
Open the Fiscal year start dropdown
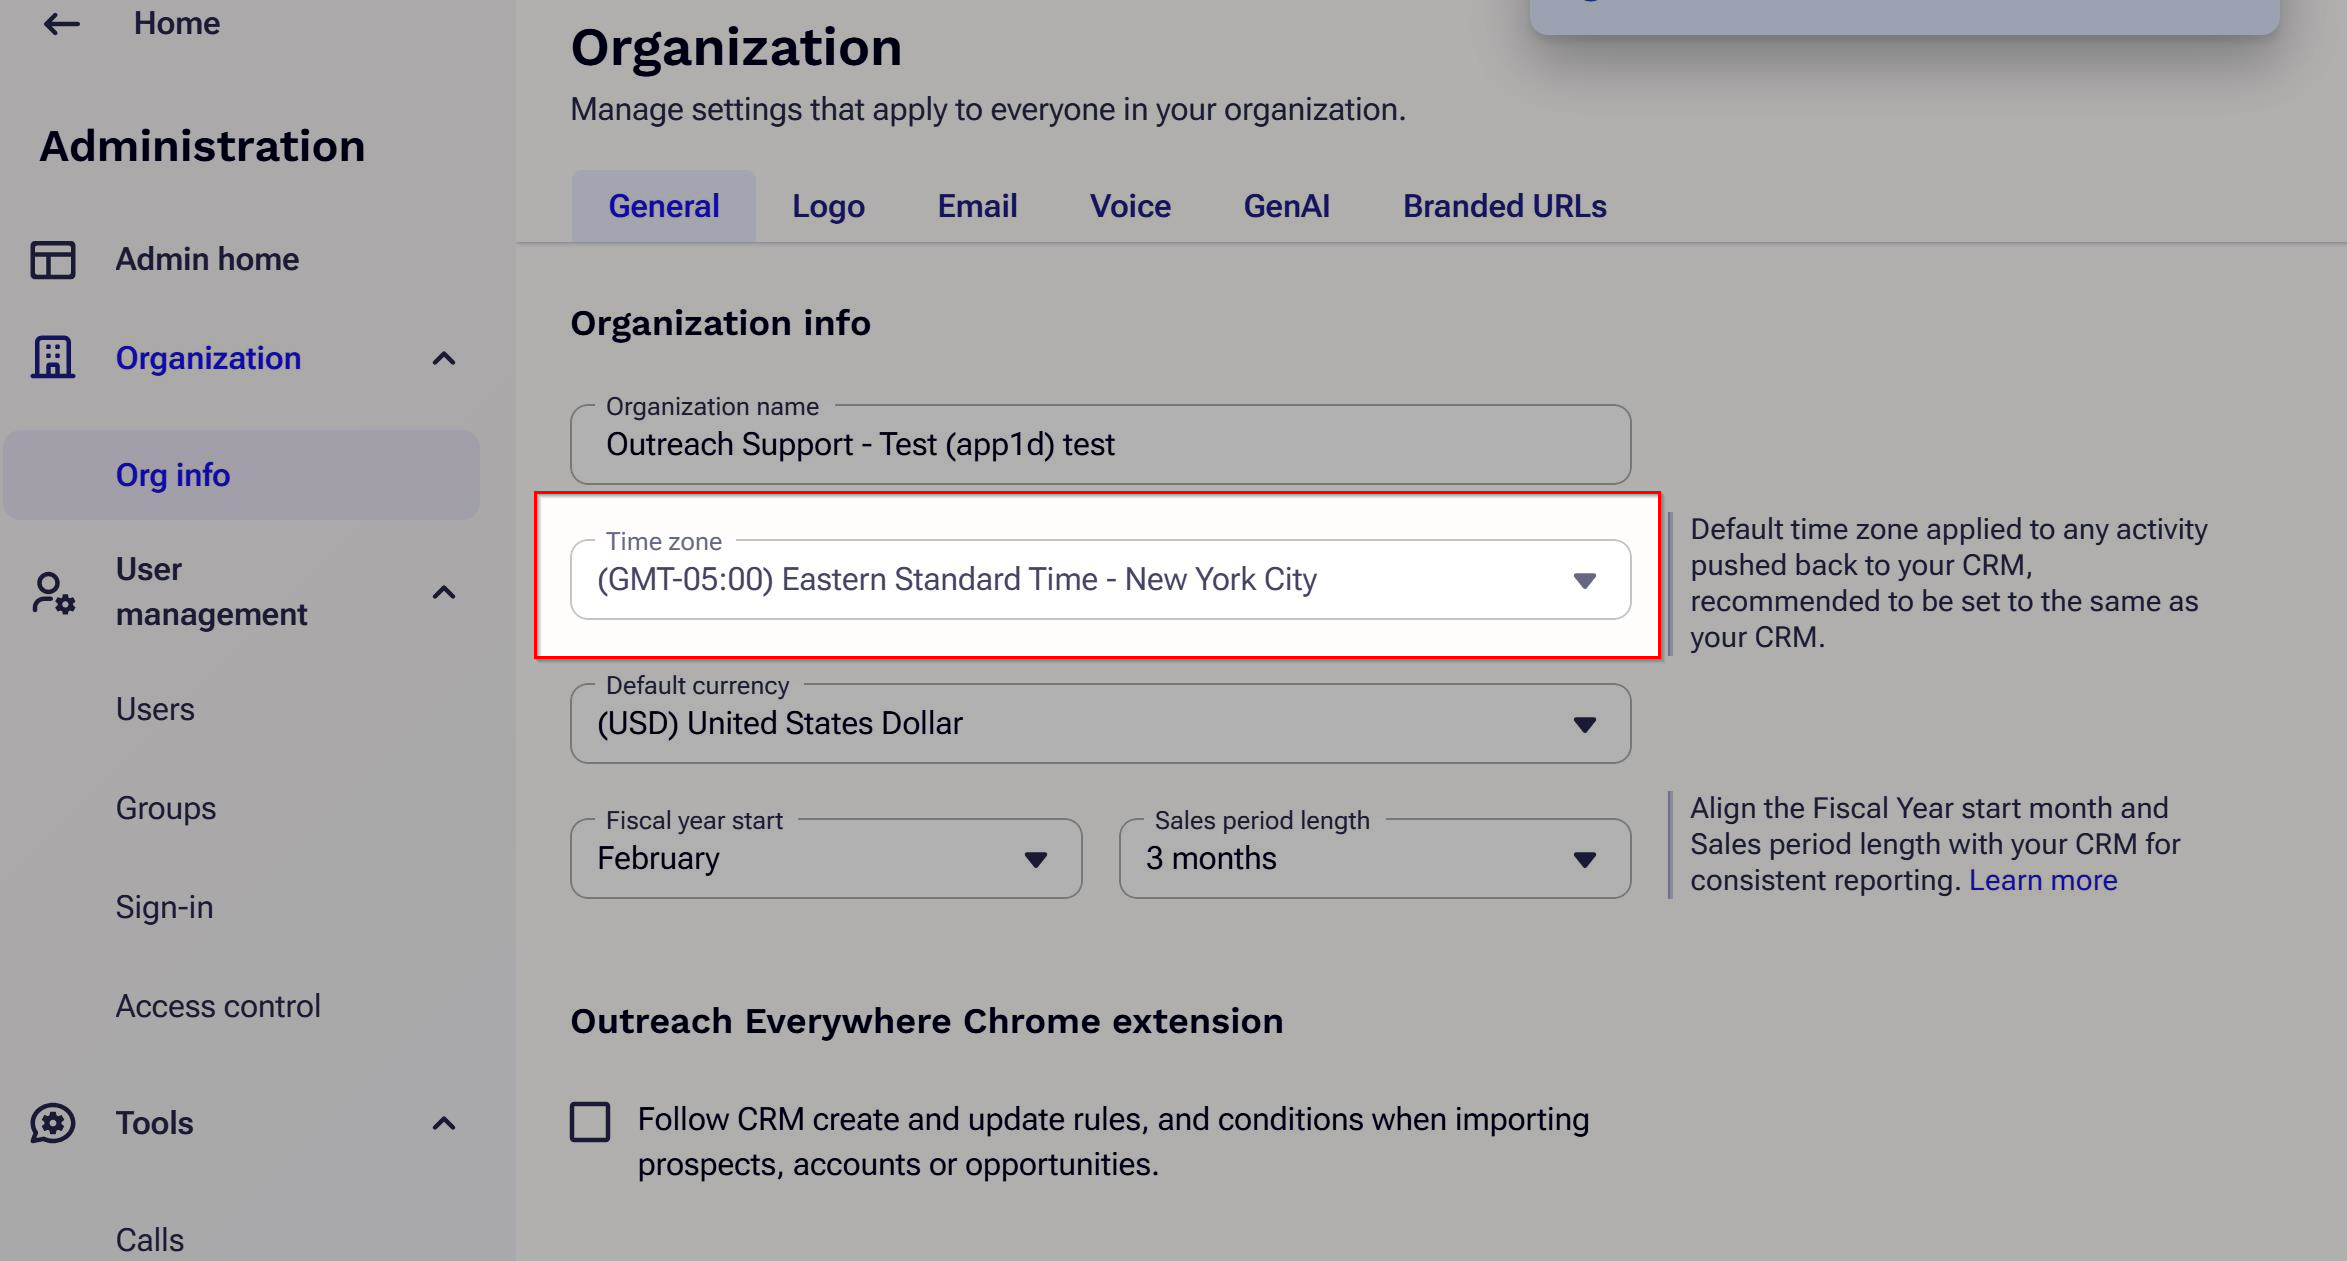[x=825, y=859]
